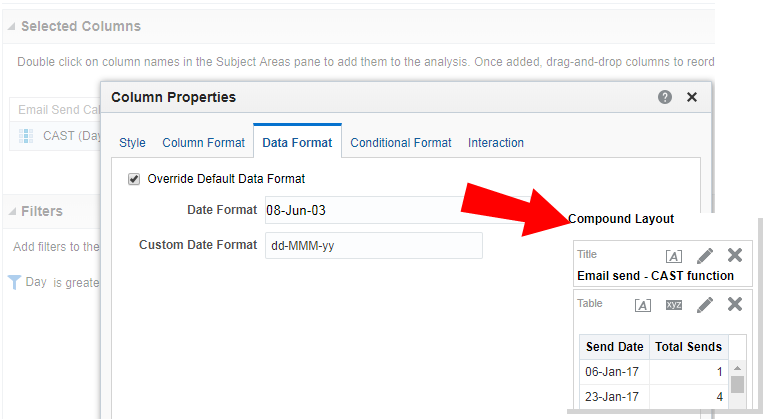
Task: Remove the Title view from layout
Action: click(735, 255)
